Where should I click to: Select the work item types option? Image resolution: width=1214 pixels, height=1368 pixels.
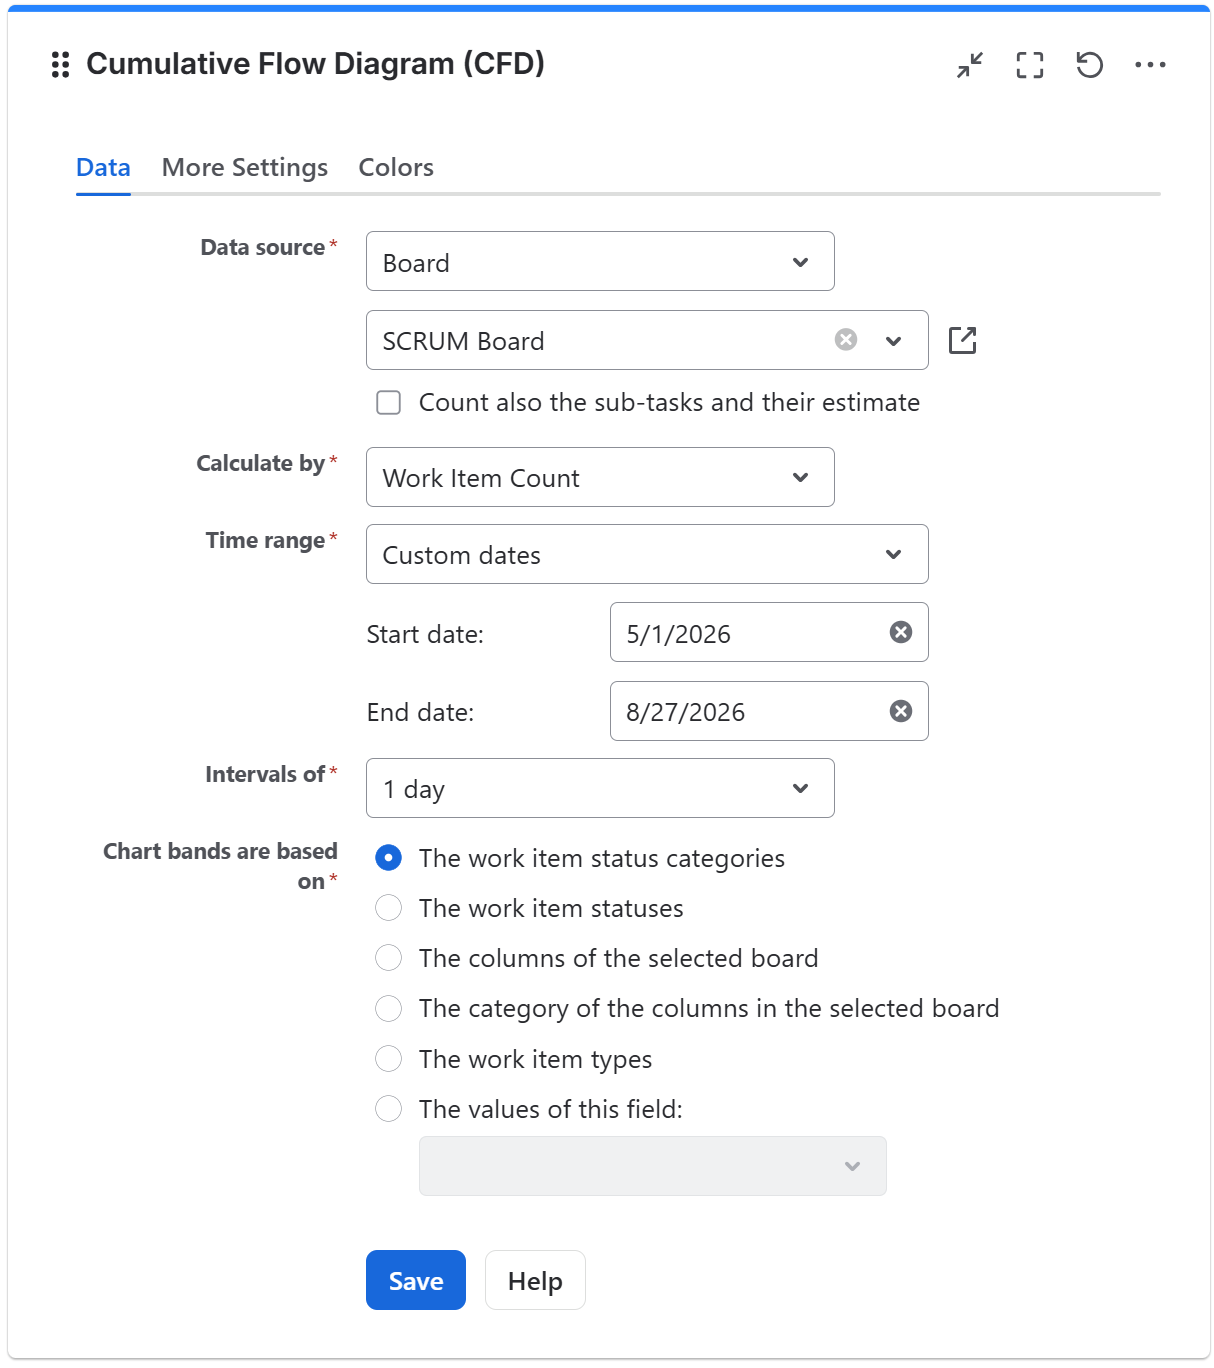(388, 1058)
